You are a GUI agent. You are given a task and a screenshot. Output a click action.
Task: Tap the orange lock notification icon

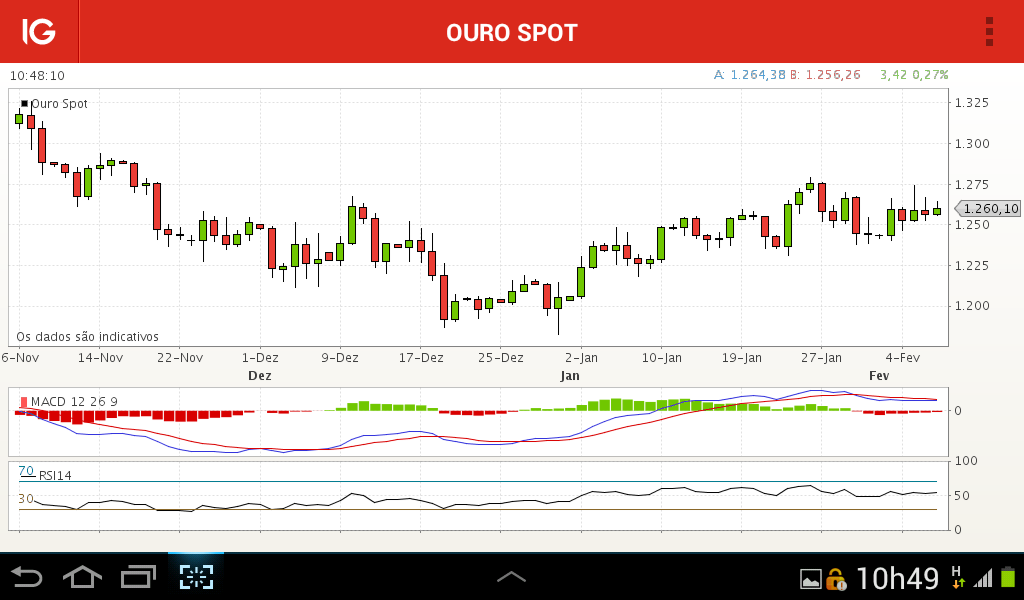[x=836, y=578]
